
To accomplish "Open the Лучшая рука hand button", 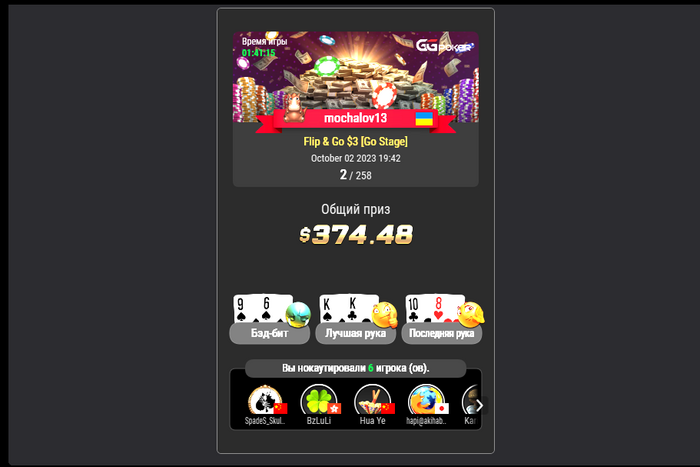I will point(356,334).
